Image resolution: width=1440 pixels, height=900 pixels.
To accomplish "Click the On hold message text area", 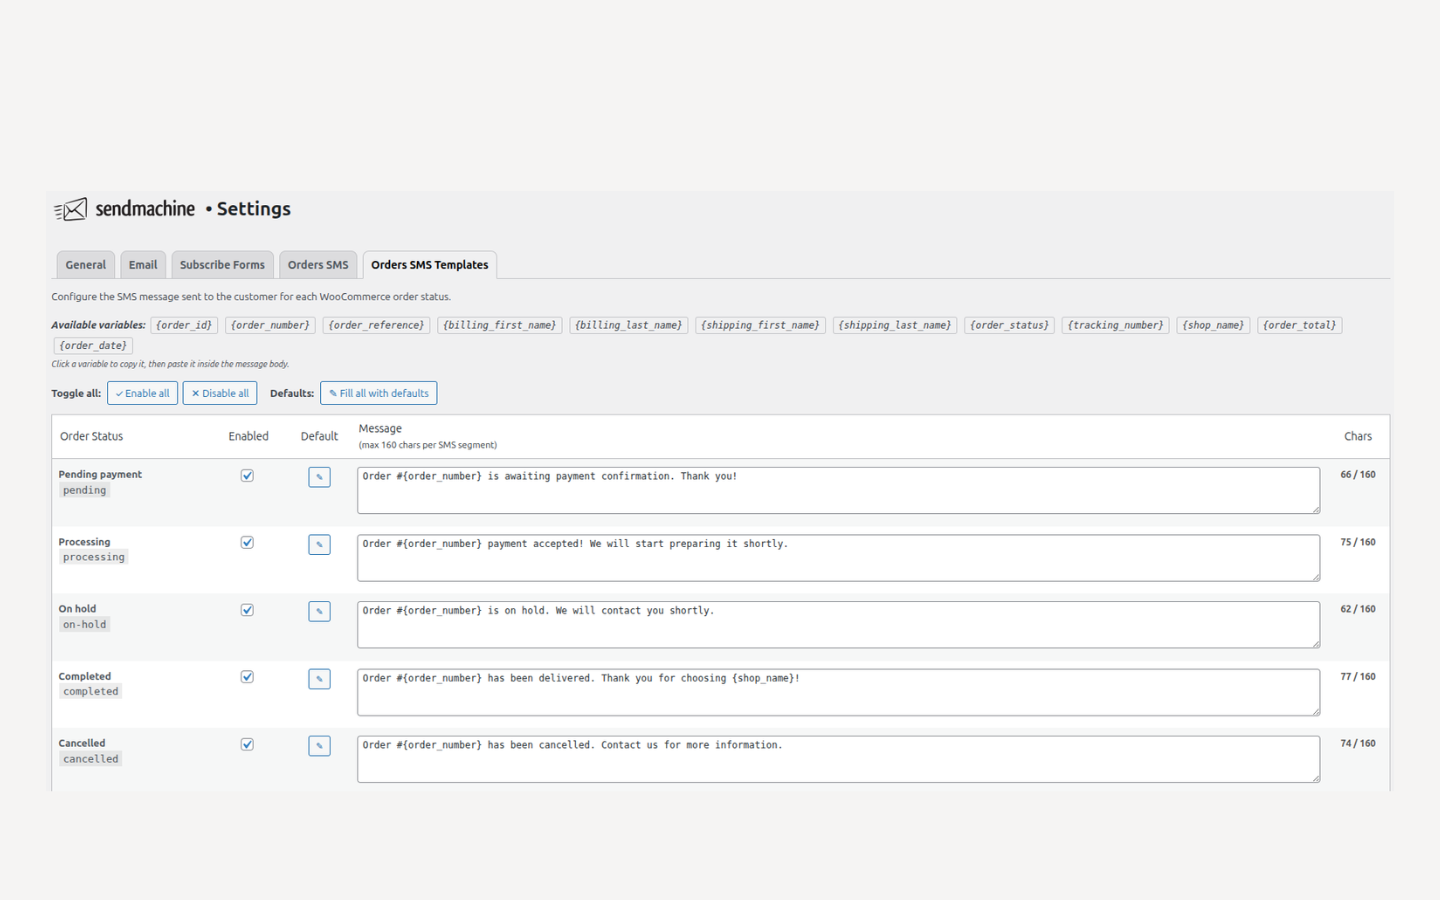I will click(x=838, y=624).
